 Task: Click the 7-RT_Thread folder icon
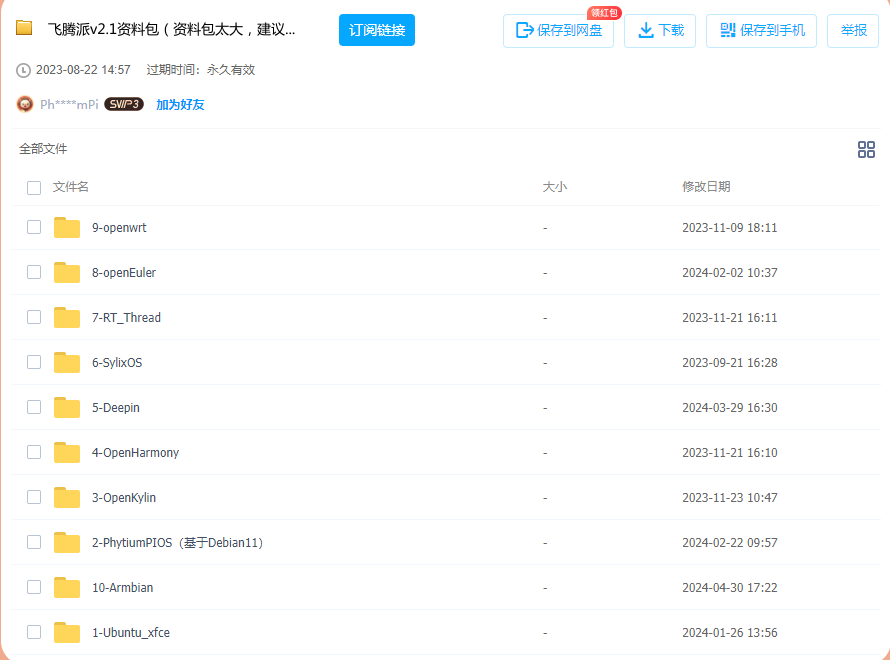coord(67,317)
